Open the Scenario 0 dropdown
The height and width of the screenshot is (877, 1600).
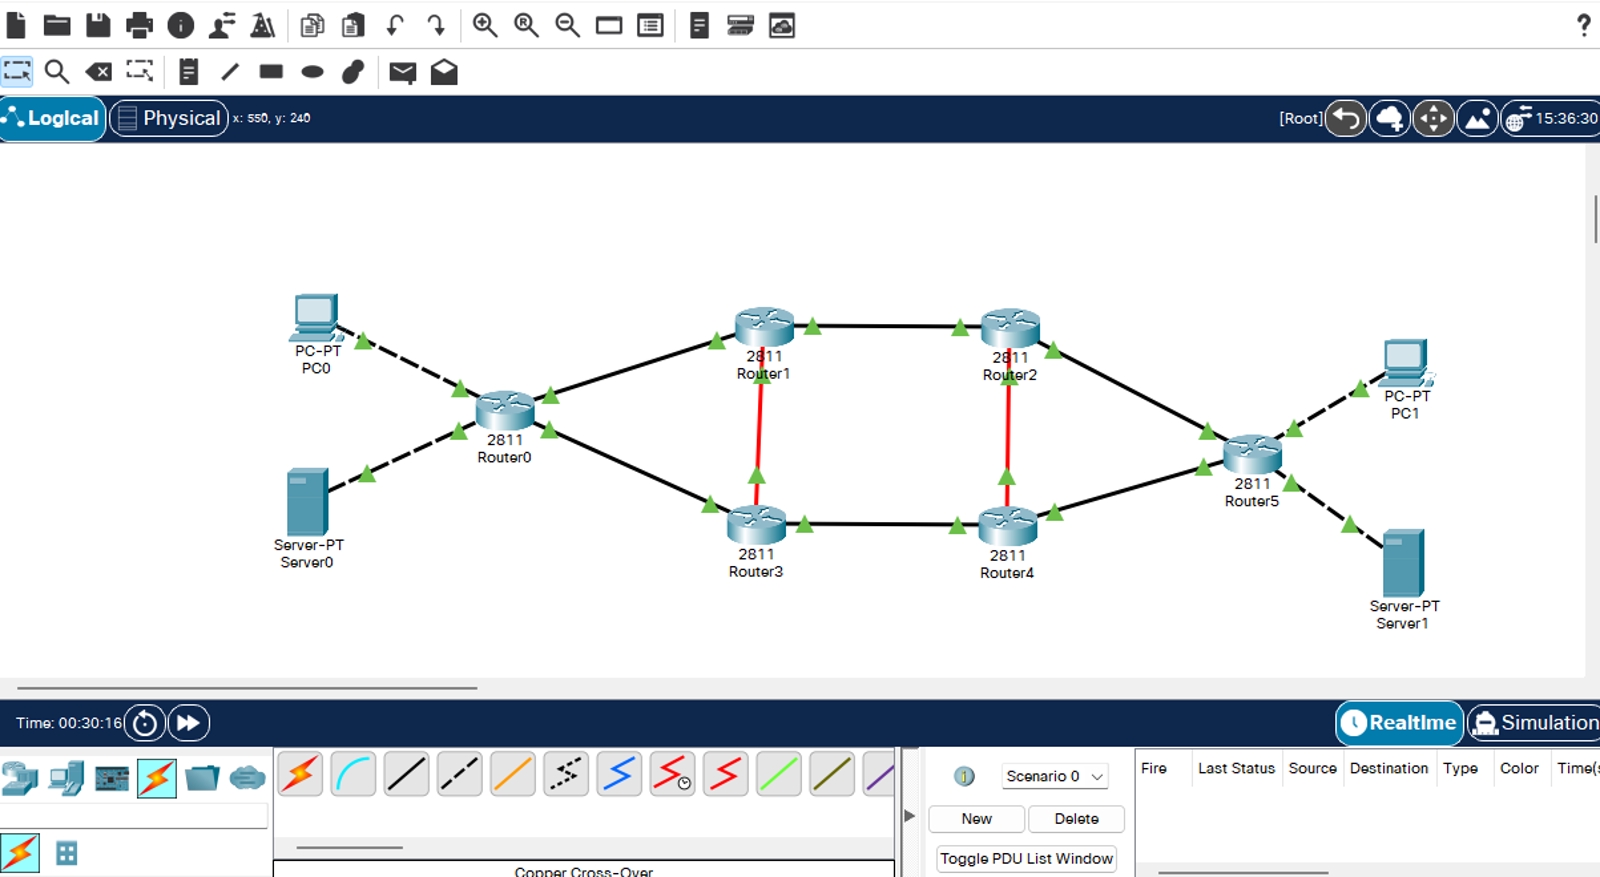point(1055,776)
